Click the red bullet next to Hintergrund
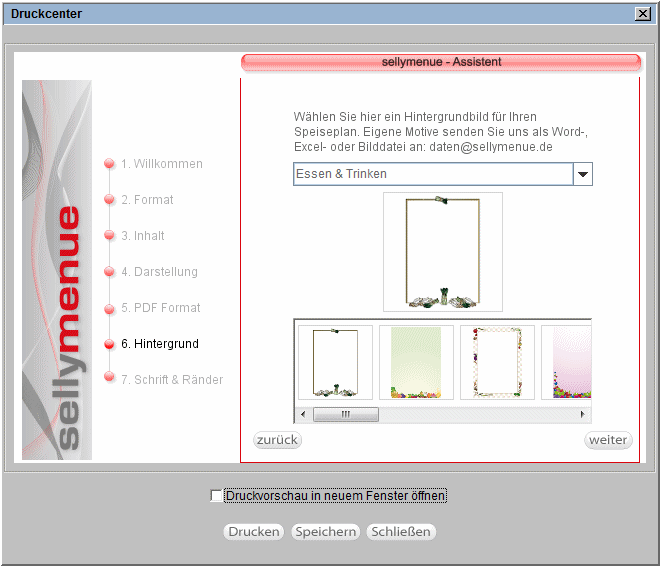The image size is (660, 566). pyautogui.click(x=109, y=344)
